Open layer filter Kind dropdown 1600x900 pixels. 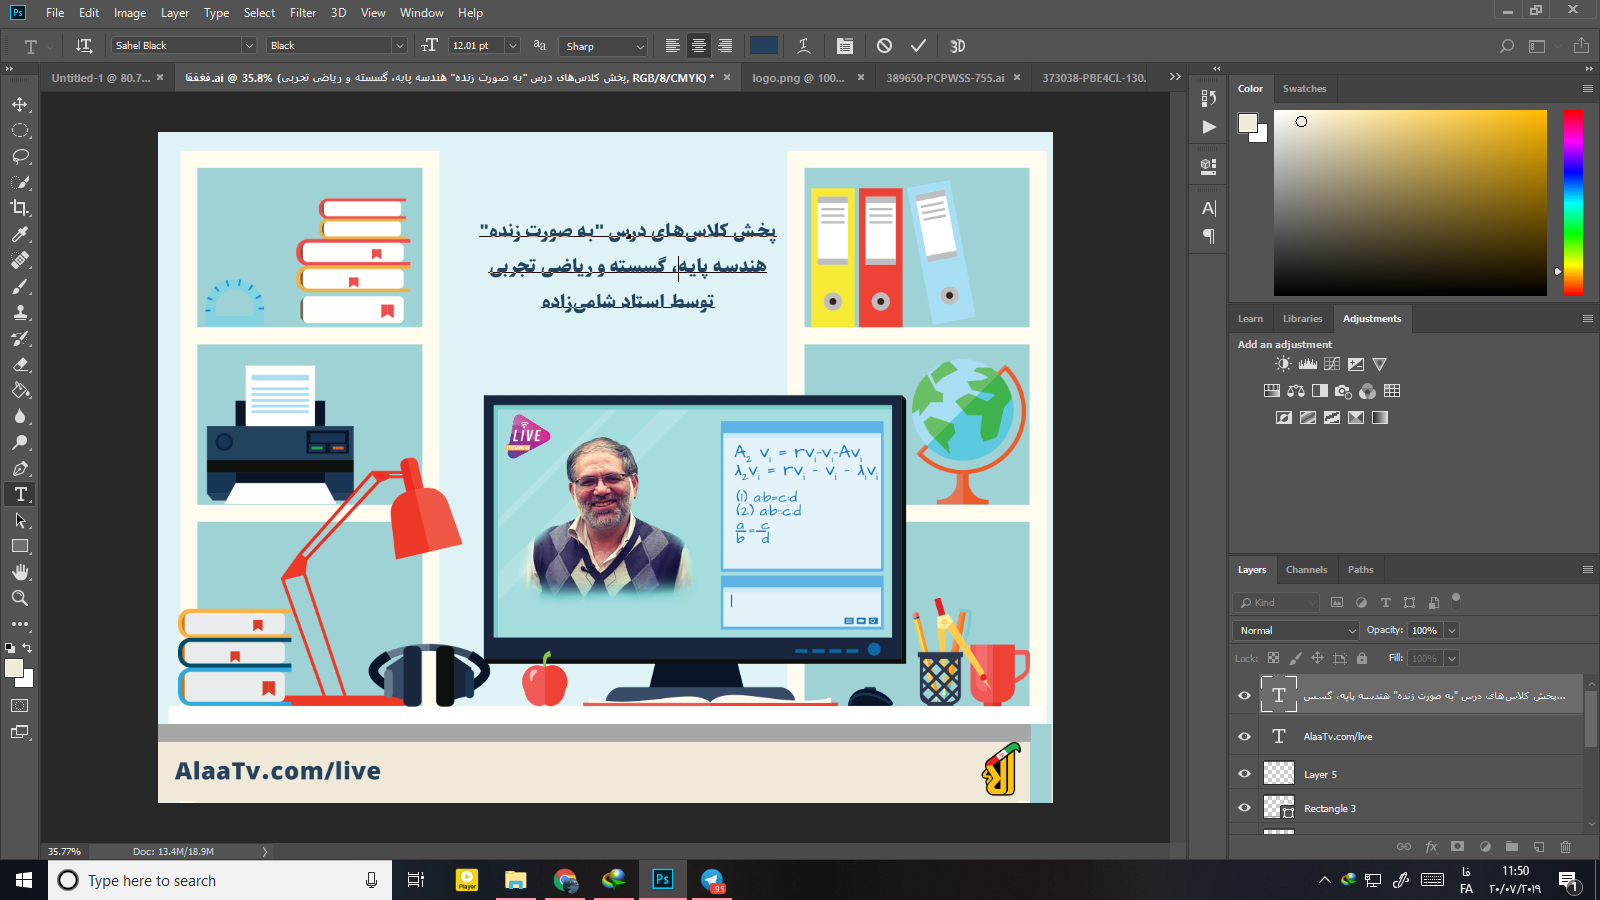[x=1277, y=603]
